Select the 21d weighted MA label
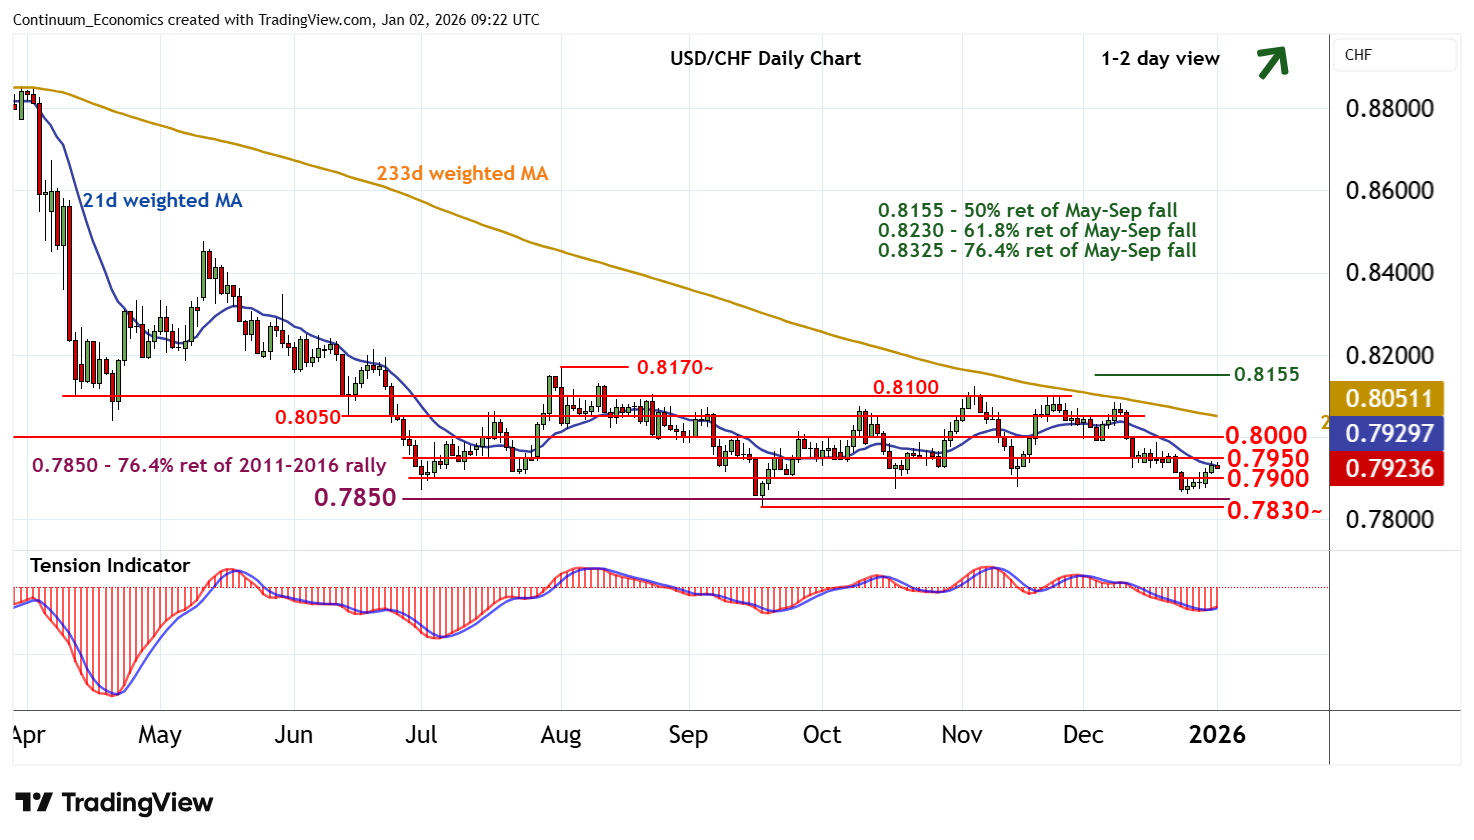 point(162,200)
